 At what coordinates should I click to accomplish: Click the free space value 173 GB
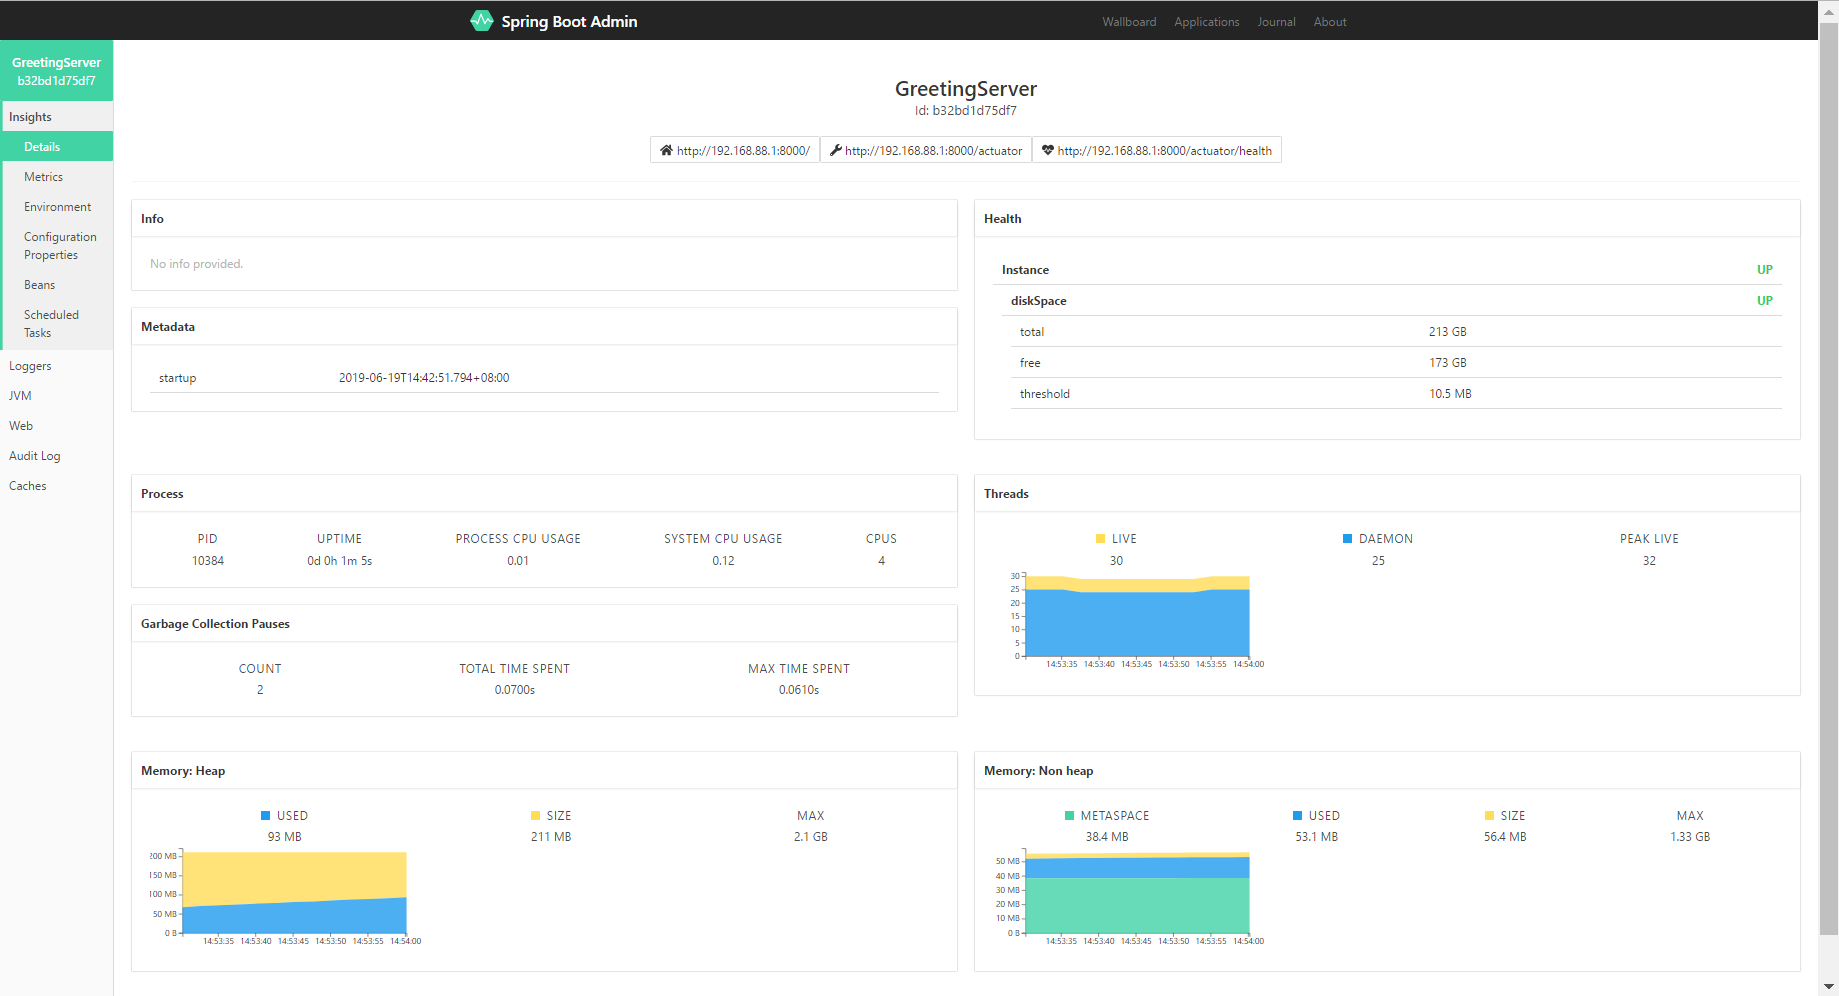(x=1448, y=363)
